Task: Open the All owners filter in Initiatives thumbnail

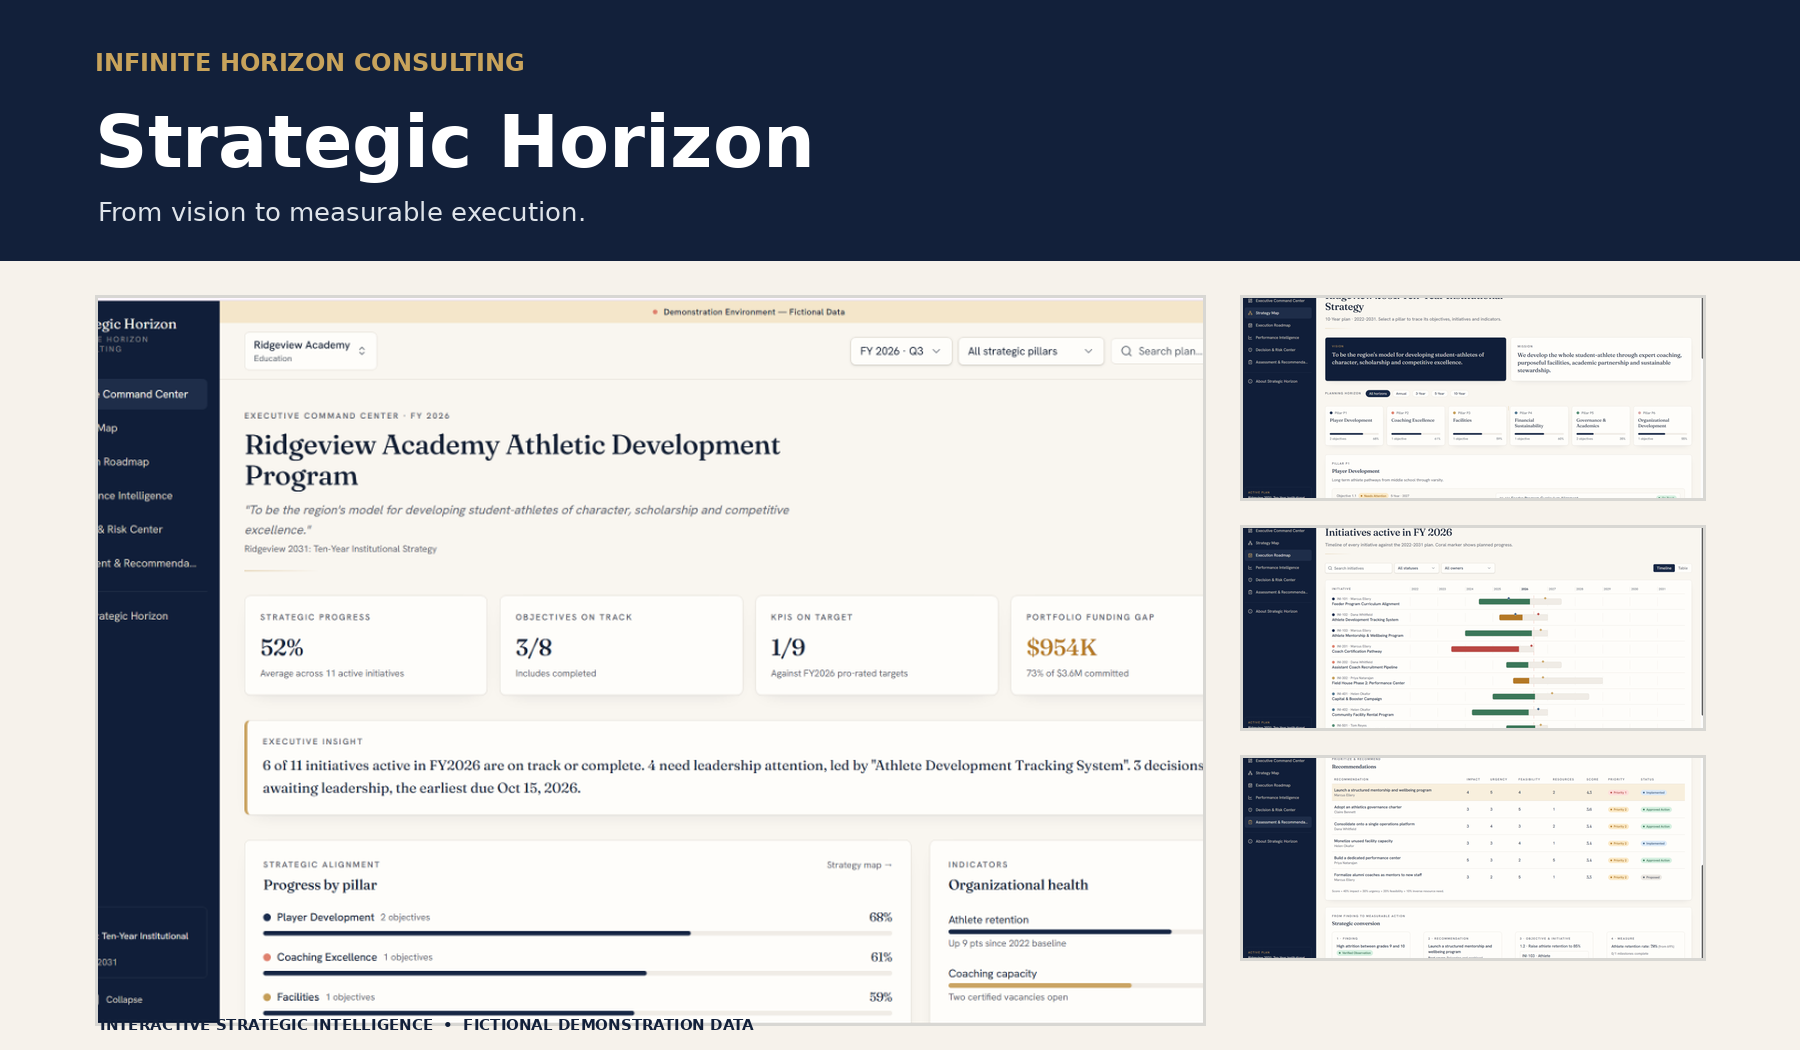Action: (x=1468, y=568)
